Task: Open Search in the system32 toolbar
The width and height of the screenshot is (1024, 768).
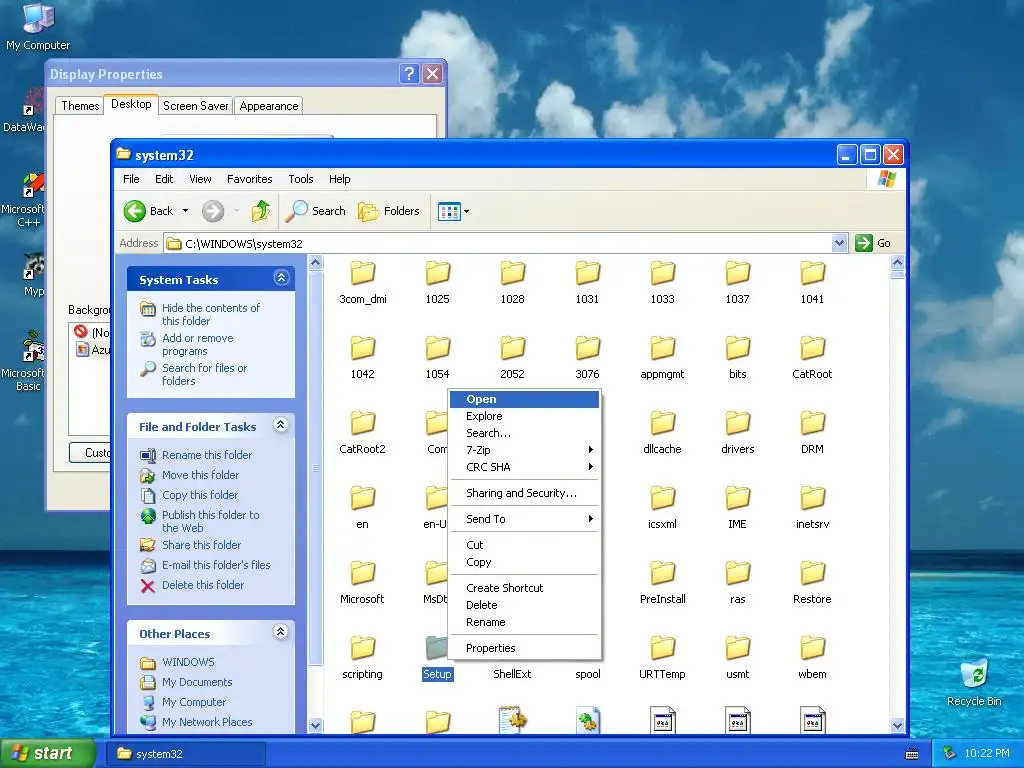Action: pyautogui.click(x=315, y=211)
